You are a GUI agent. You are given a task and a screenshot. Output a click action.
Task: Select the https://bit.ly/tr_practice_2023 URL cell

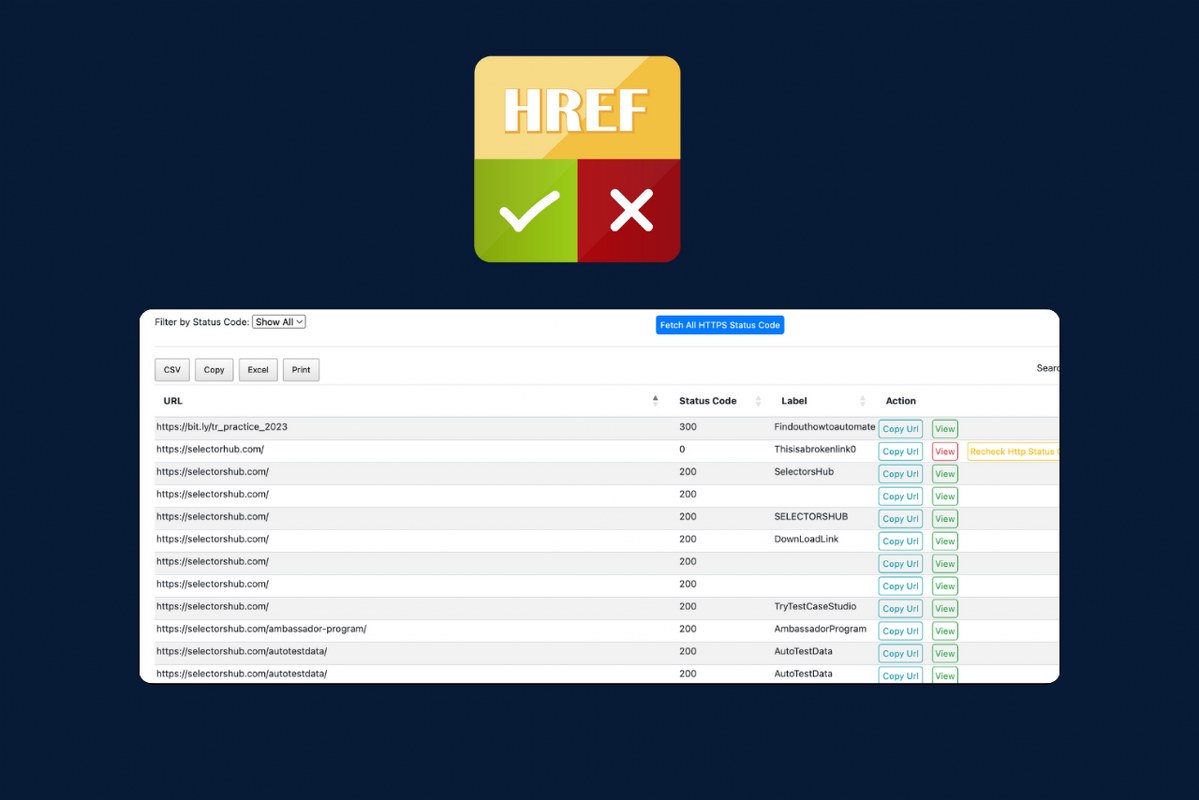222,427
